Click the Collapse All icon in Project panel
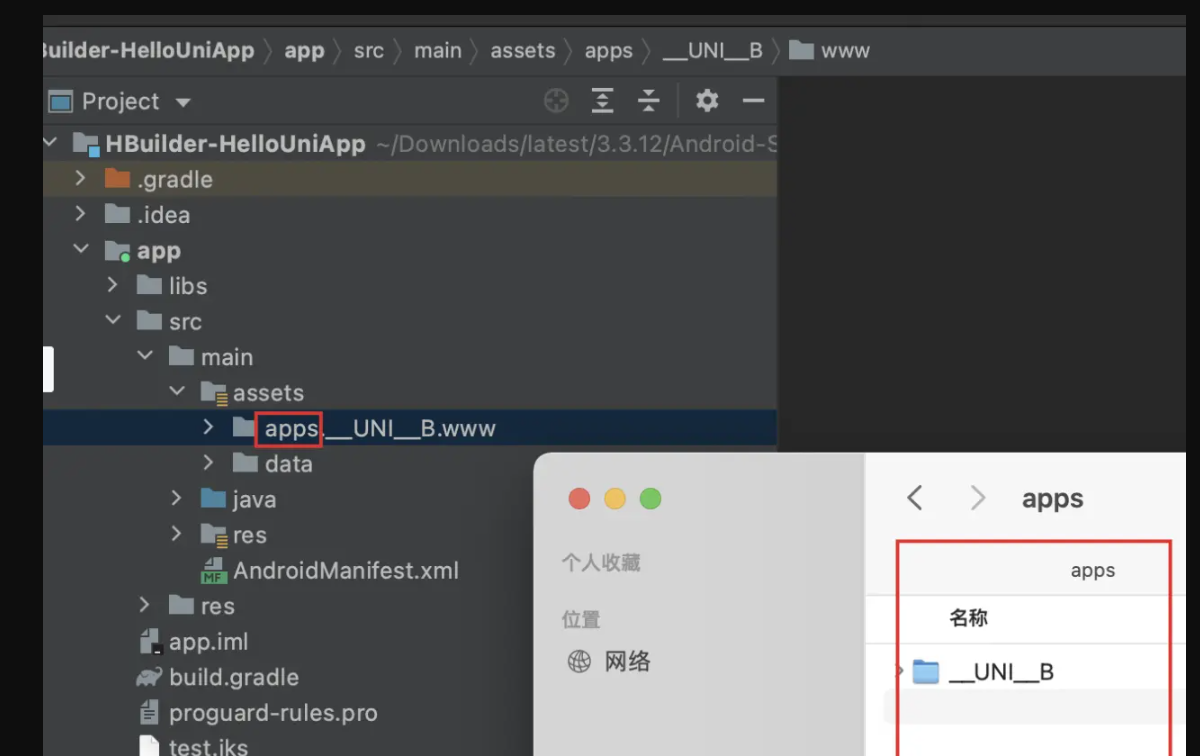1200x756 pixels. (x=649, y=100)
